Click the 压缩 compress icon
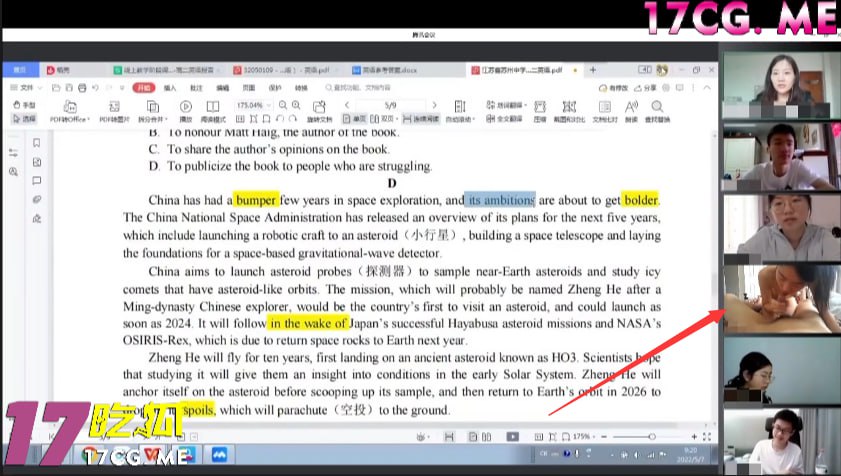The image size is (841, 476). [539, 111]
